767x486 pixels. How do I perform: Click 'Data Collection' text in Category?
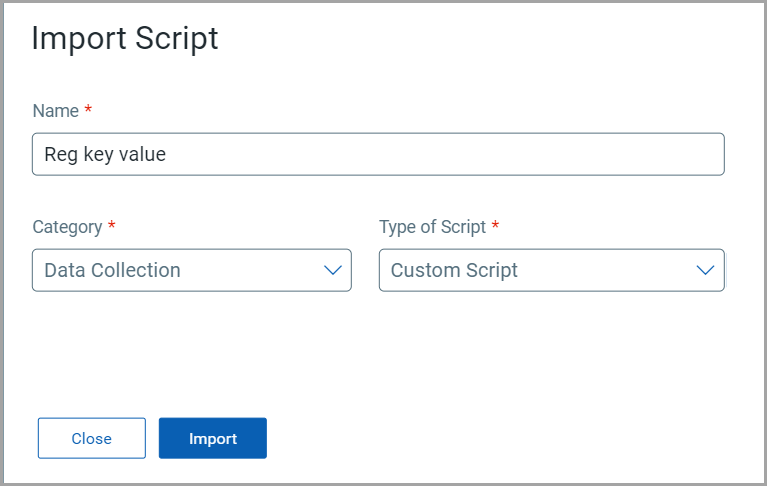(112, 271)
